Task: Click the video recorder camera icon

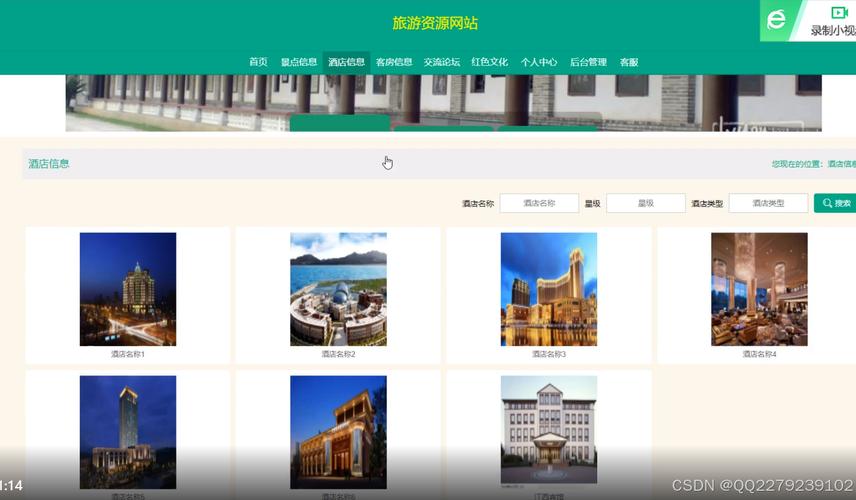Action: 837,13
